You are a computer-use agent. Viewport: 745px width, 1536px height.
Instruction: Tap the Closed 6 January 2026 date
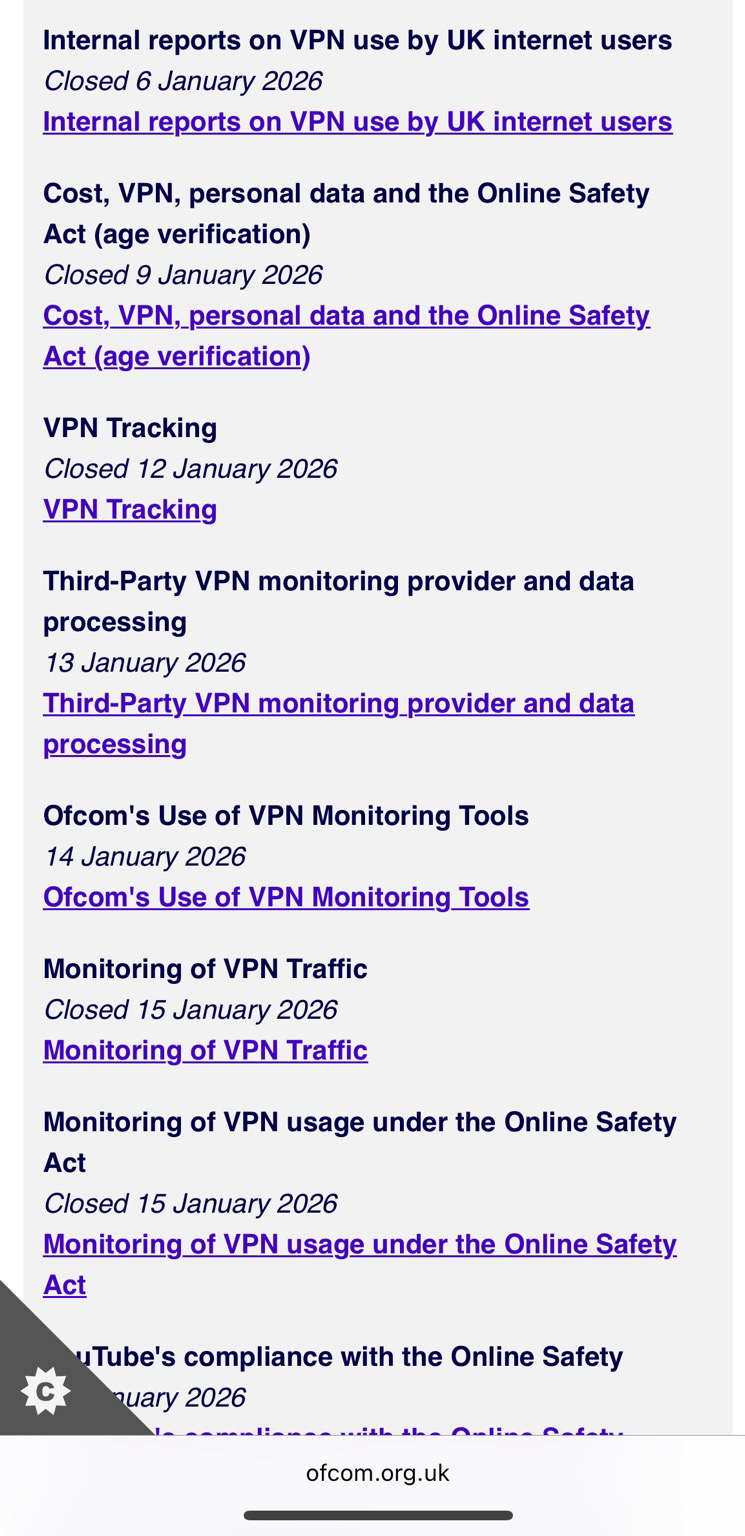(182, 81)
